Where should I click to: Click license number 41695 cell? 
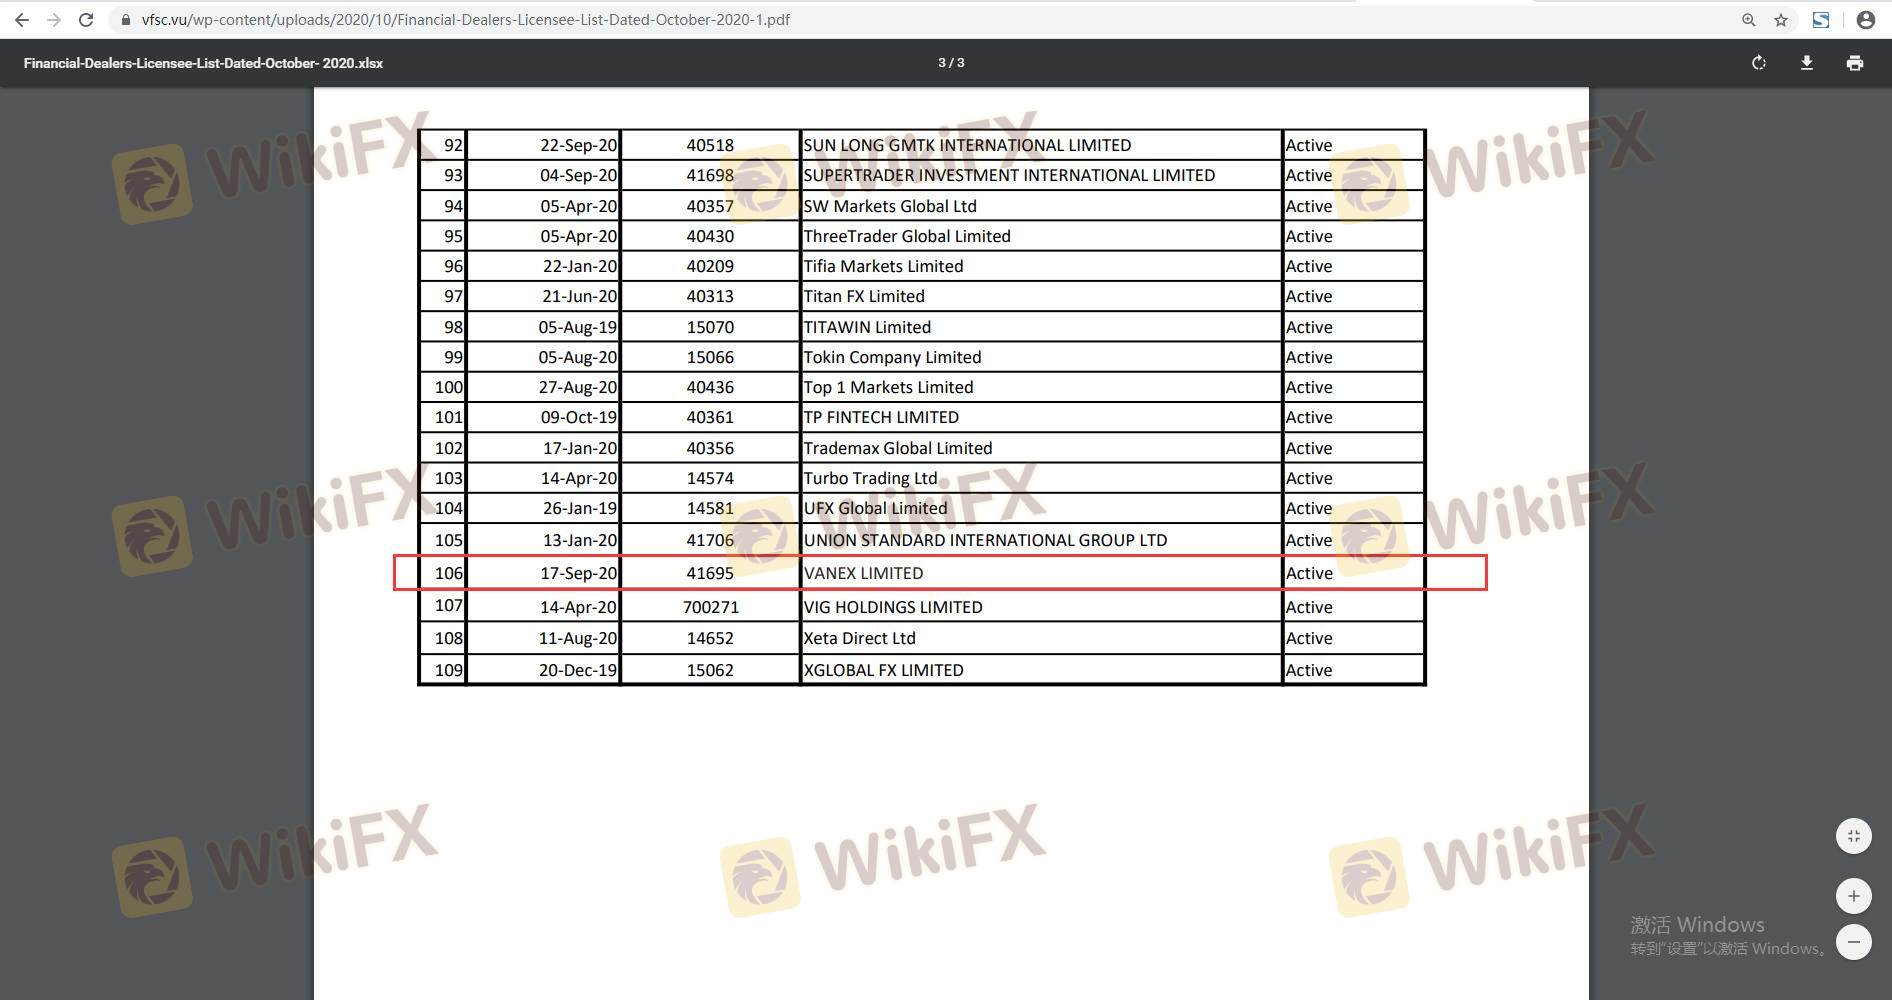coord(710,573)
